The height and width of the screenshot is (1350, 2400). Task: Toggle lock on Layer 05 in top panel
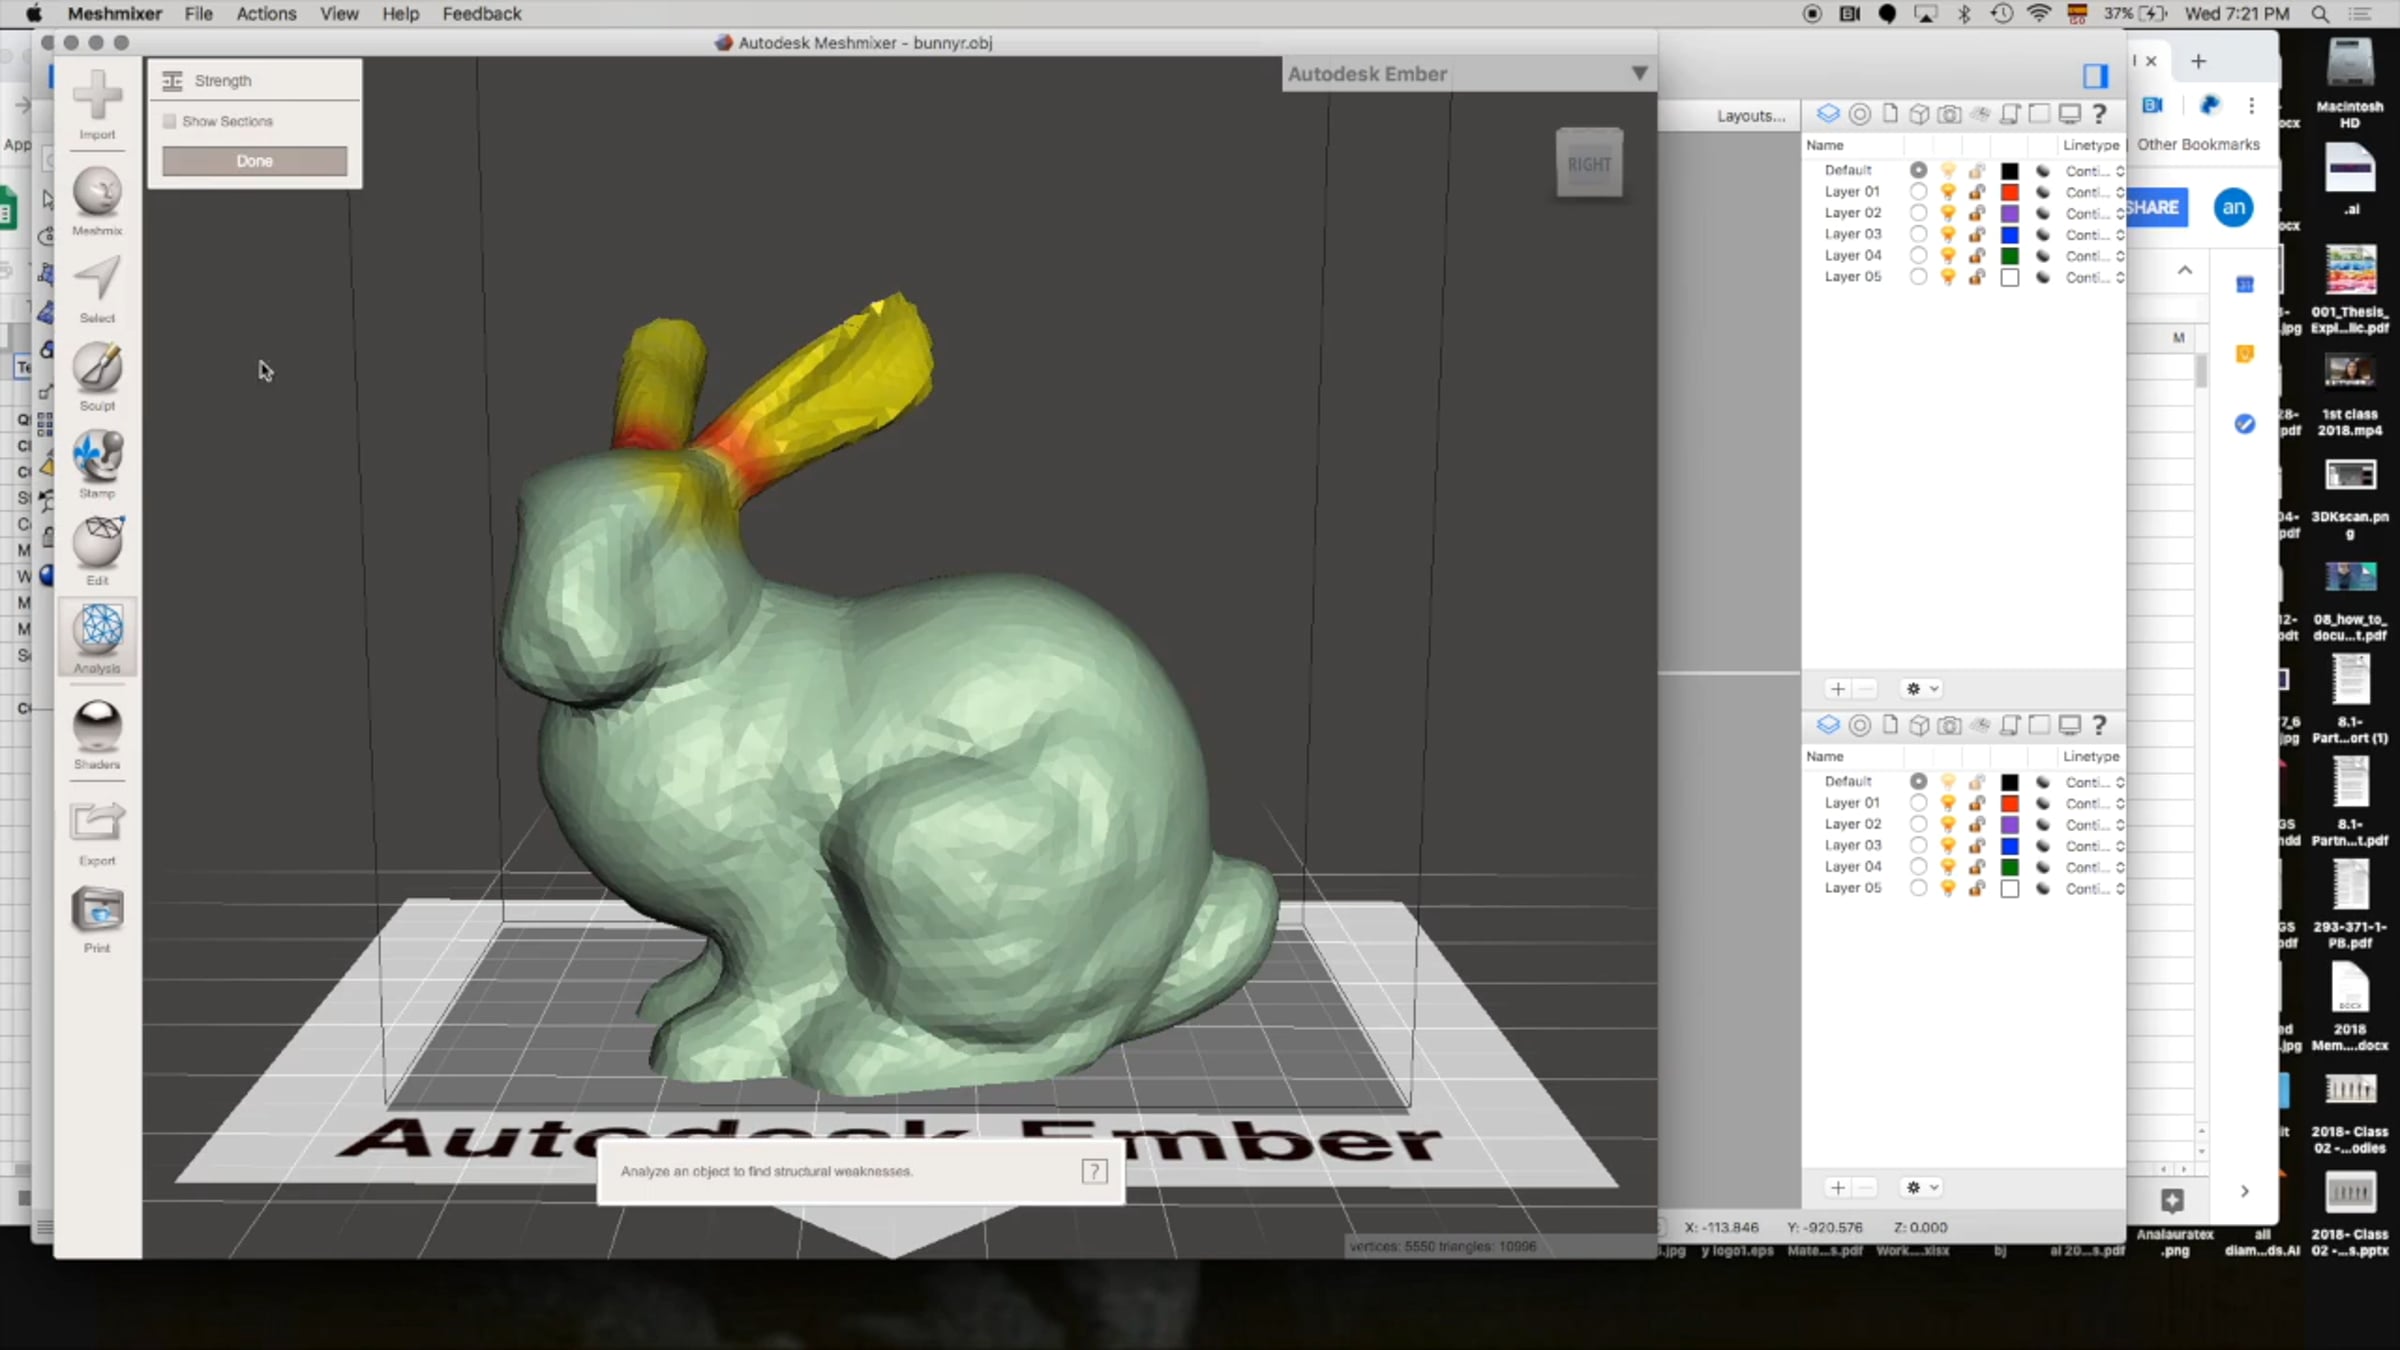tap(1977, 277)
